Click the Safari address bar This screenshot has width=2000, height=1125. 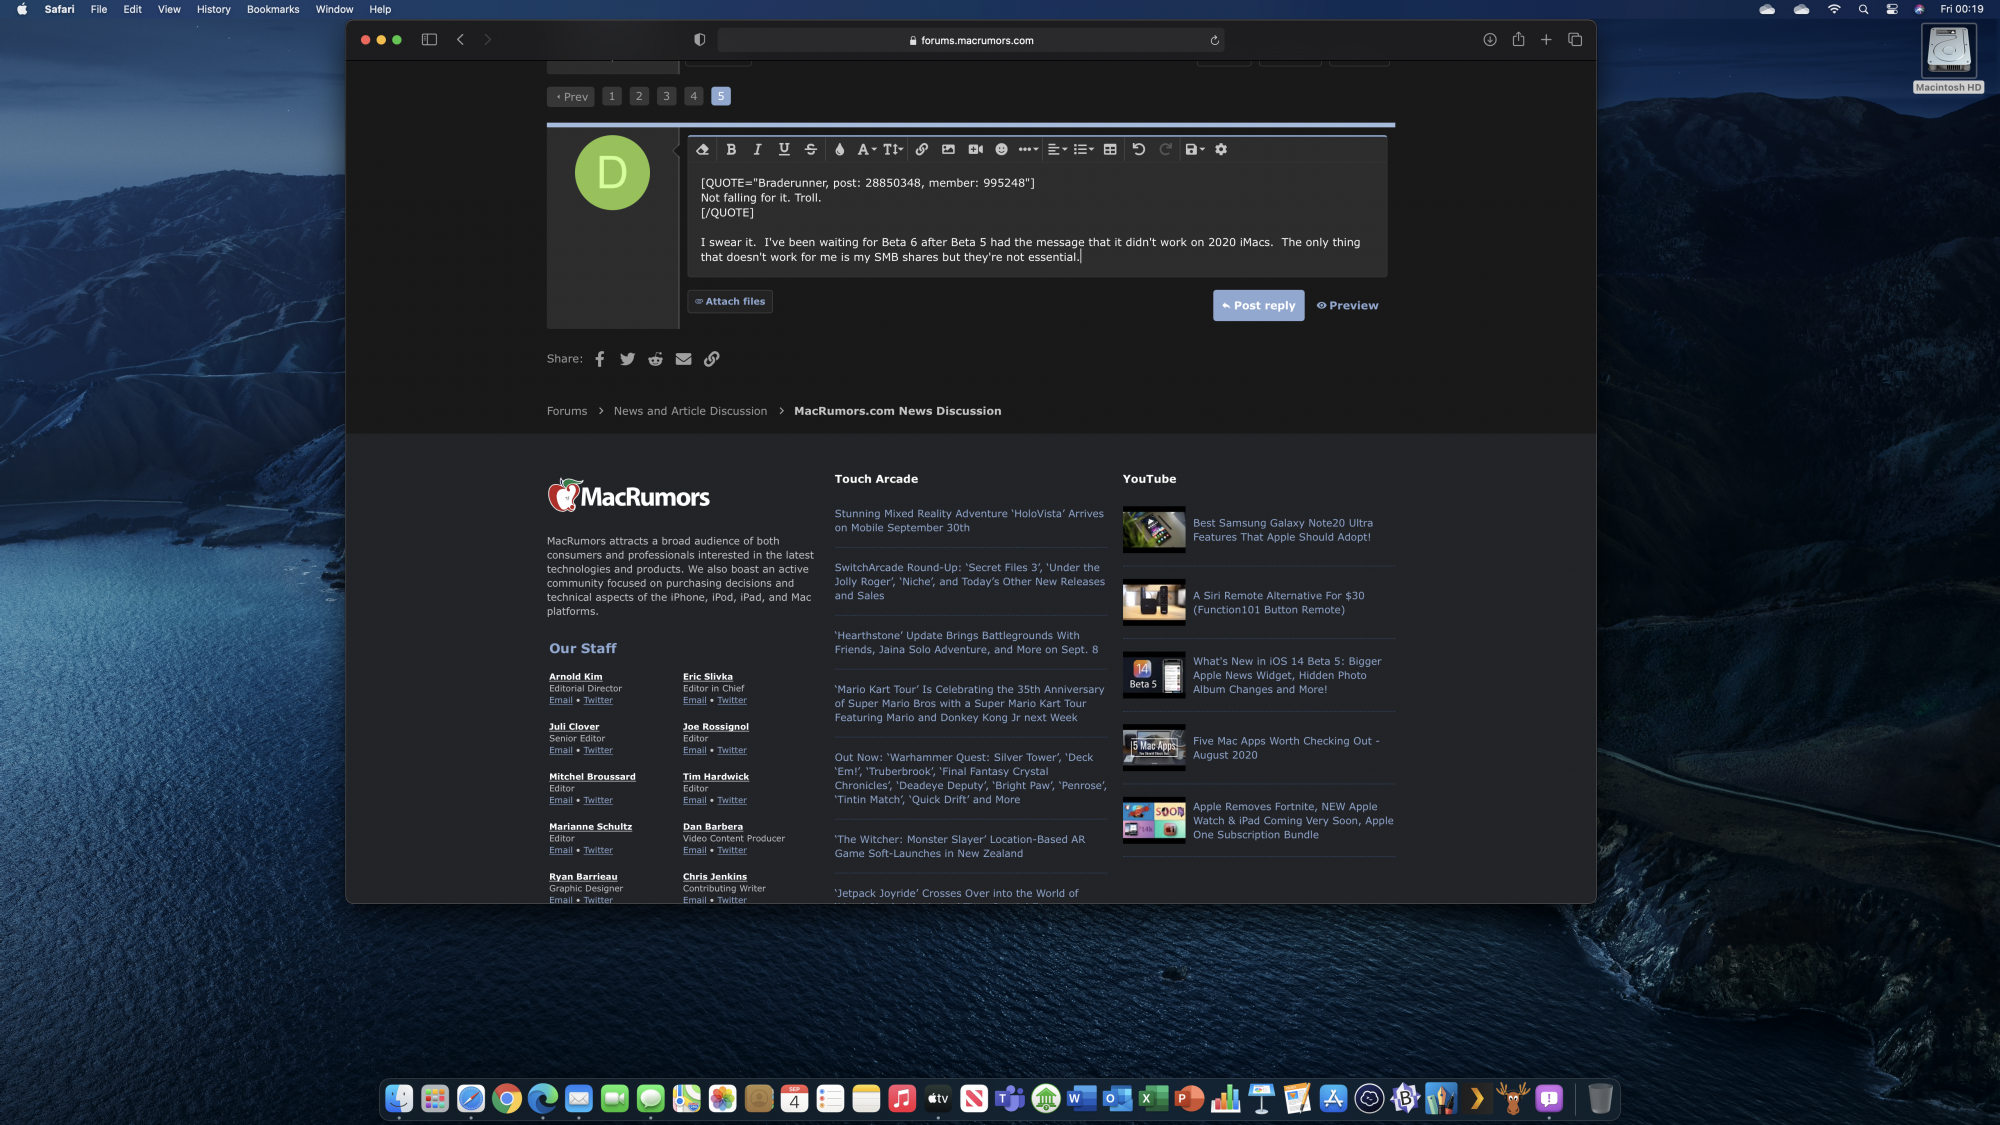(x=971, y=41)
